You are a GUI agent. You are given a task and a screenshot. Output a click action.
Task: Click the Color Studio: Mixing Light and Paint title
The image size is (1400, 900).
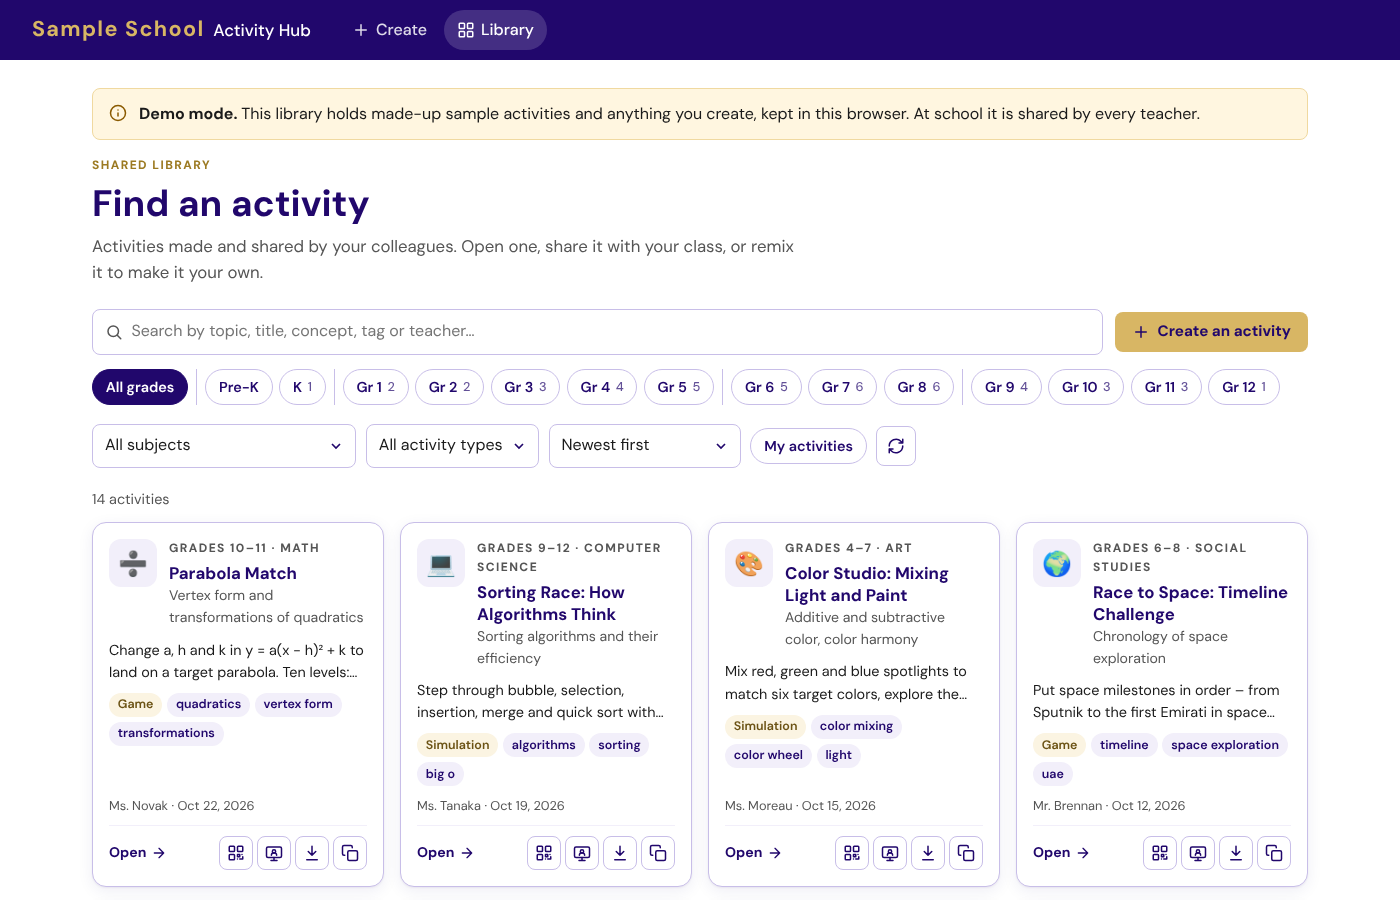[867, 584]
